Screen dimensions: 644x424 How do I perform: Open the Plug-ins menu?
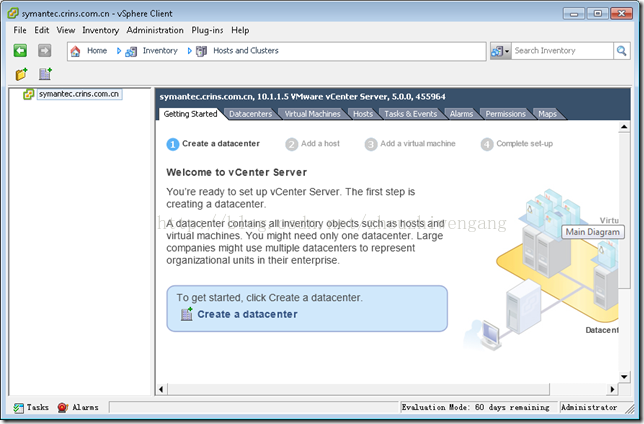point(207,30)
